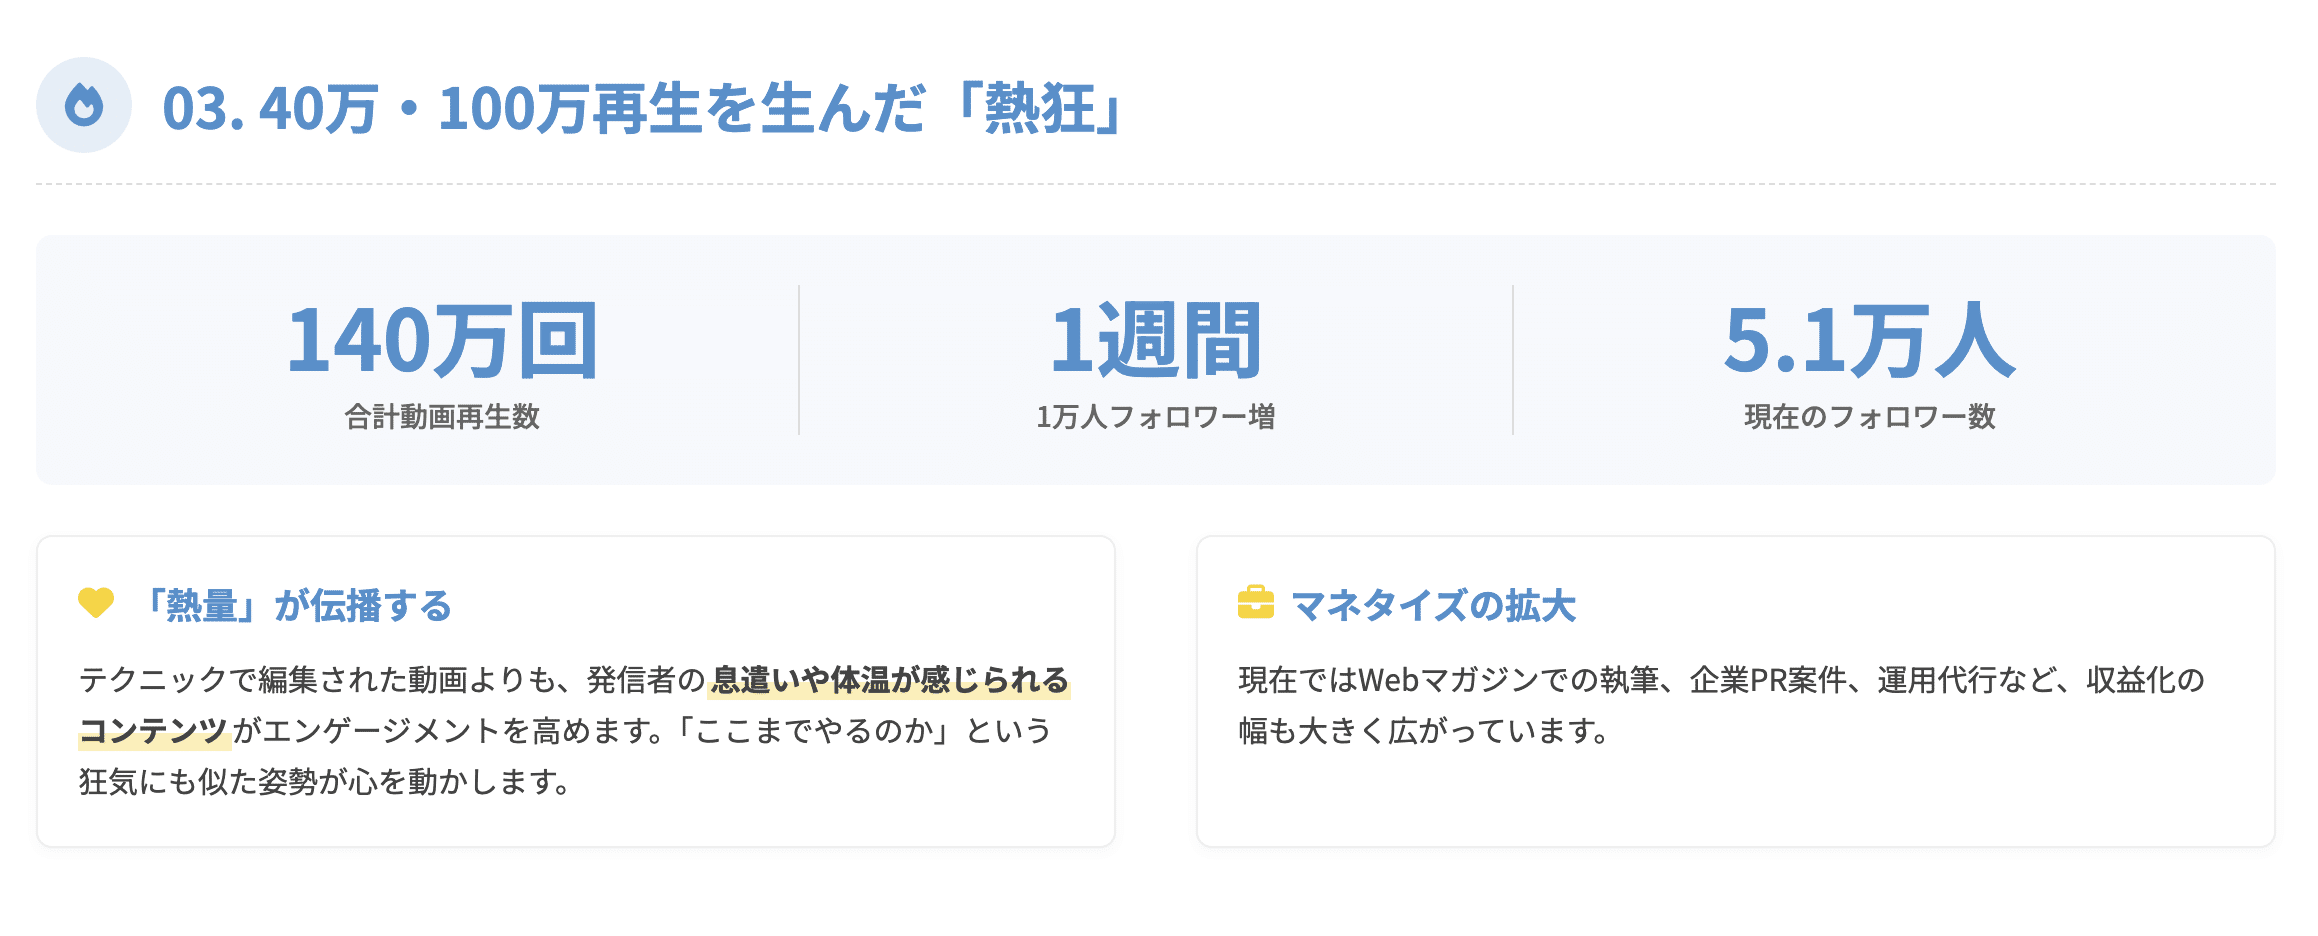
Task: Select the heading 03. 40万・100万再生を生んだ「熱狂」
Action: pyautogui.click(x=646, y=108)
